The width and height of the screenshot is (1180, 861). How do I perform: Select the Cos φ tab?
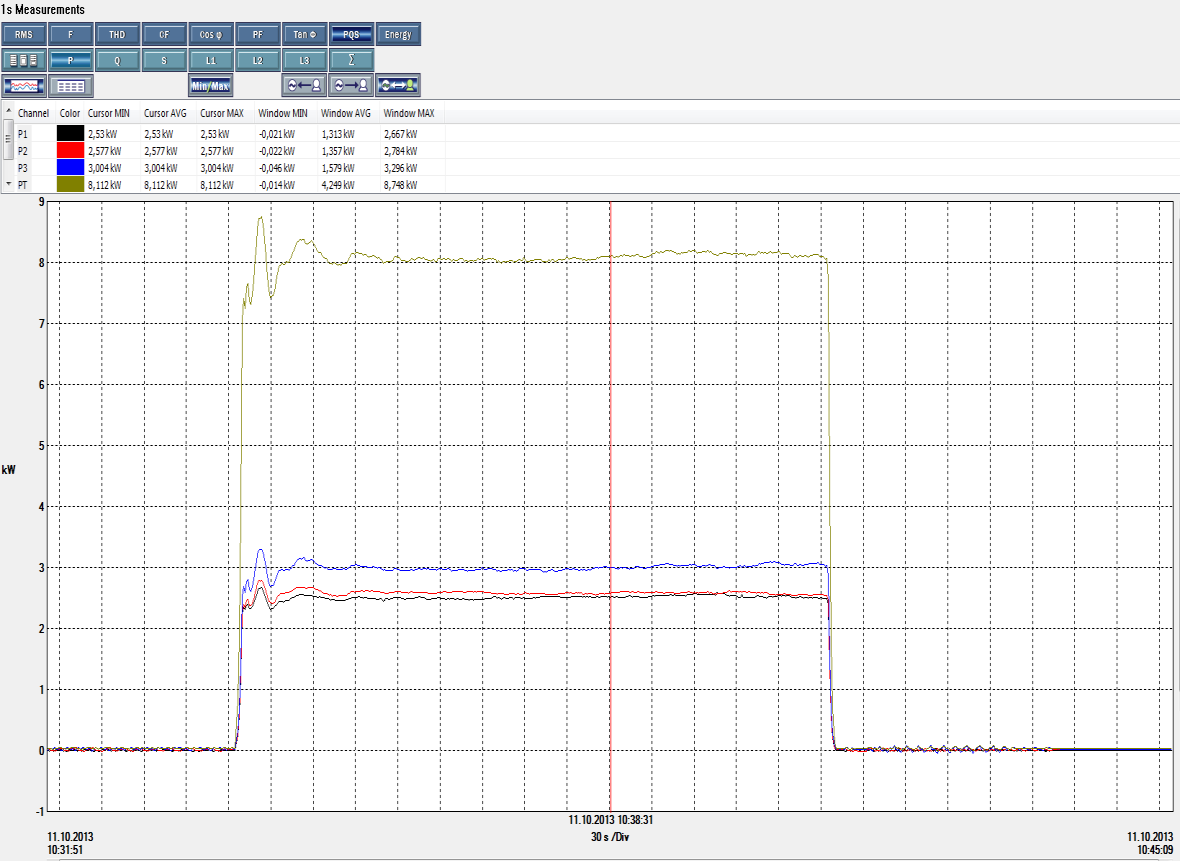pyautogui.click(x=211, y=35)
